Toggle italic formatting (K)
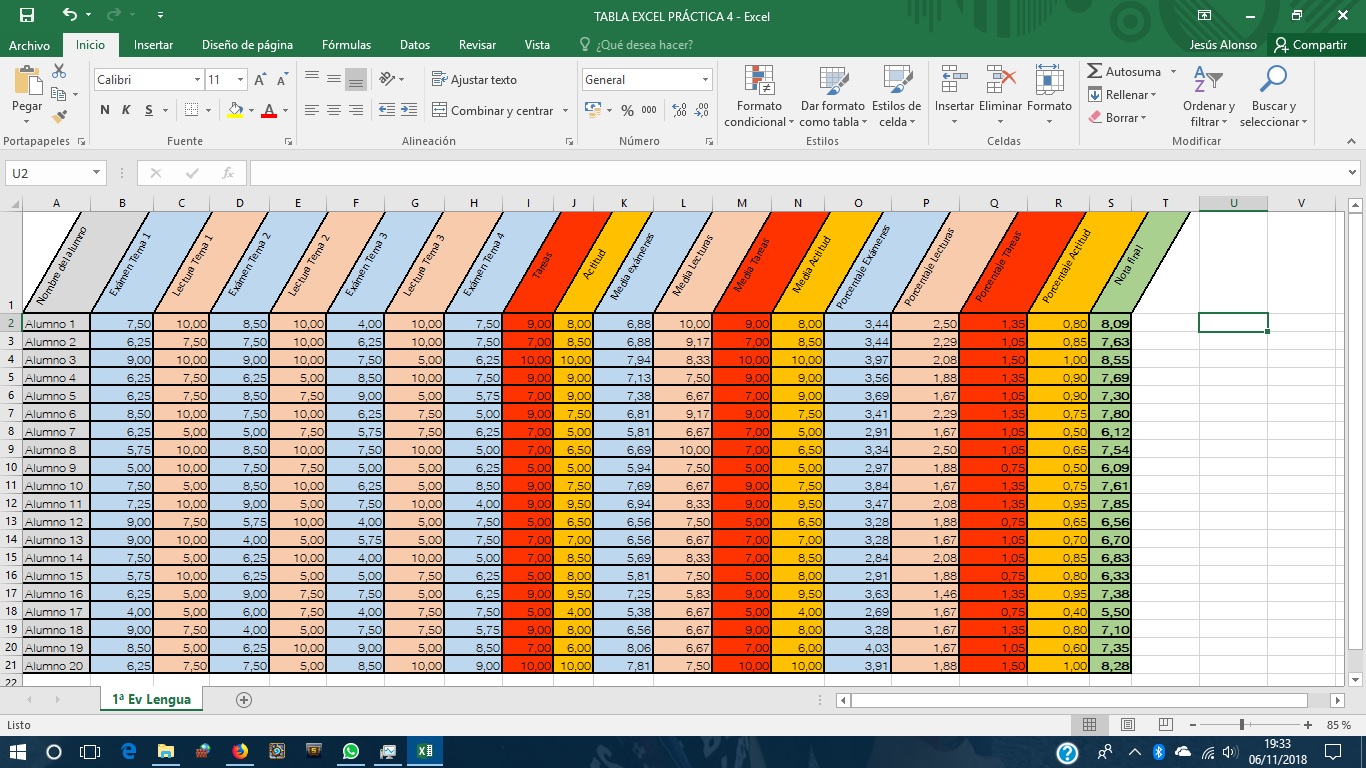 click(x=127, y=110)
